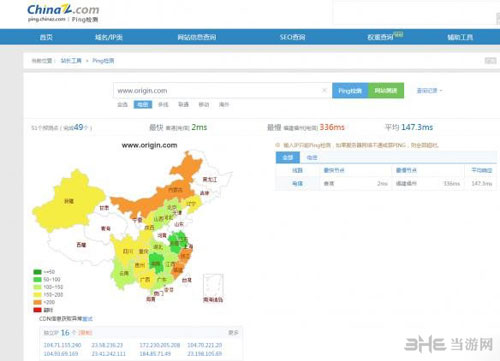The image size is (500, 361).
Task: Toggle the 多线 line filter
Action: (x=163, y=105)
